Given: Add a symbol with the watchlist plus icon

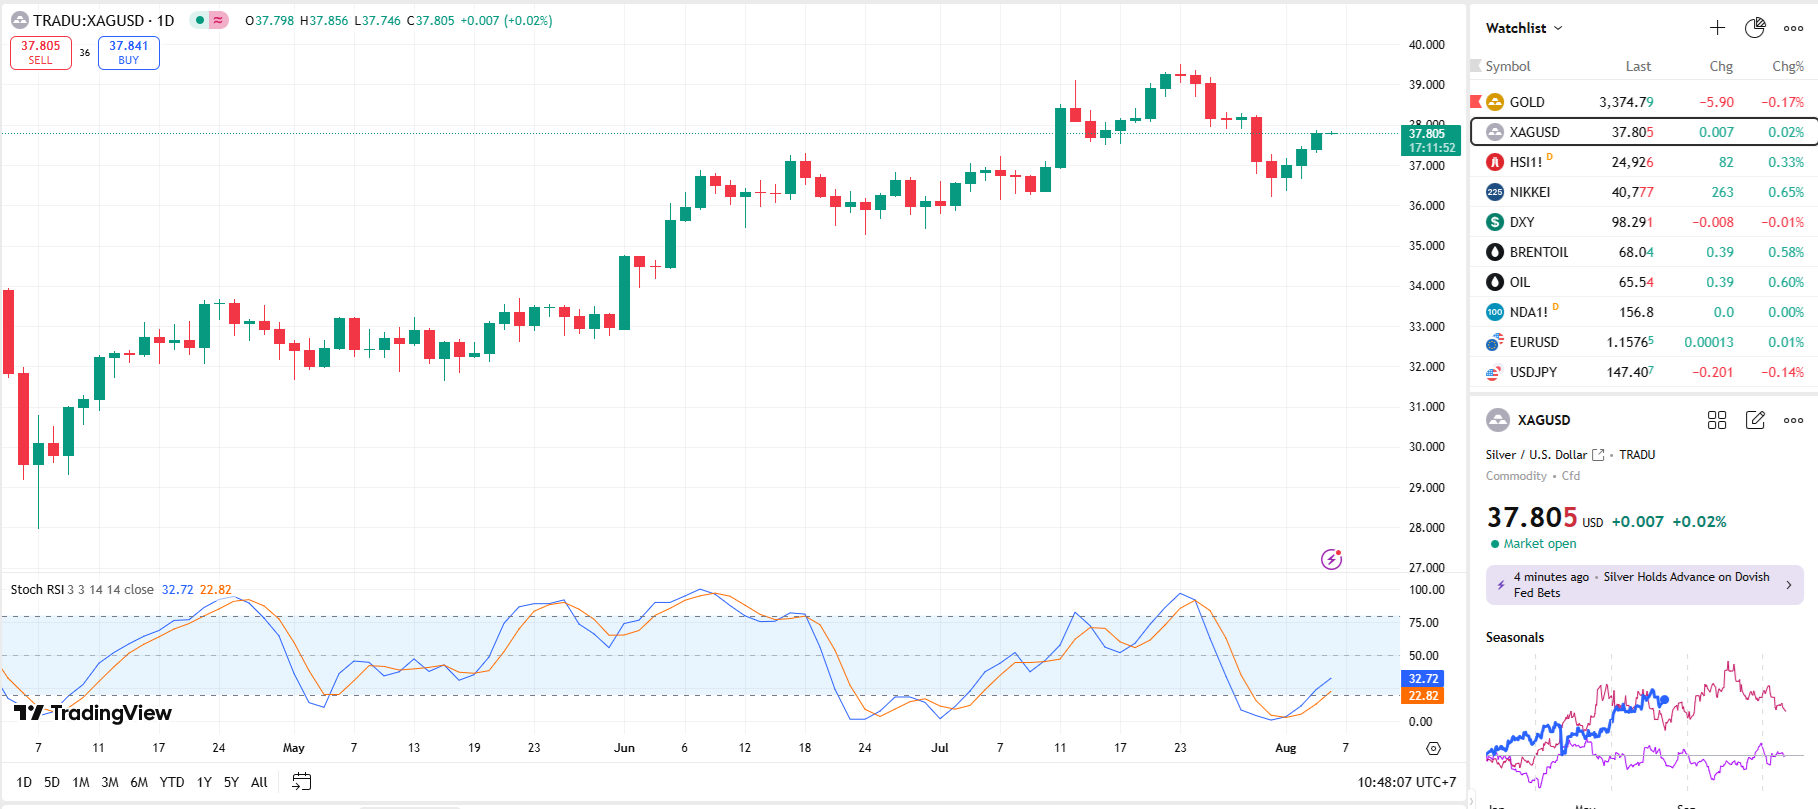Looking at the screenshot, I should click(1717, 28).
